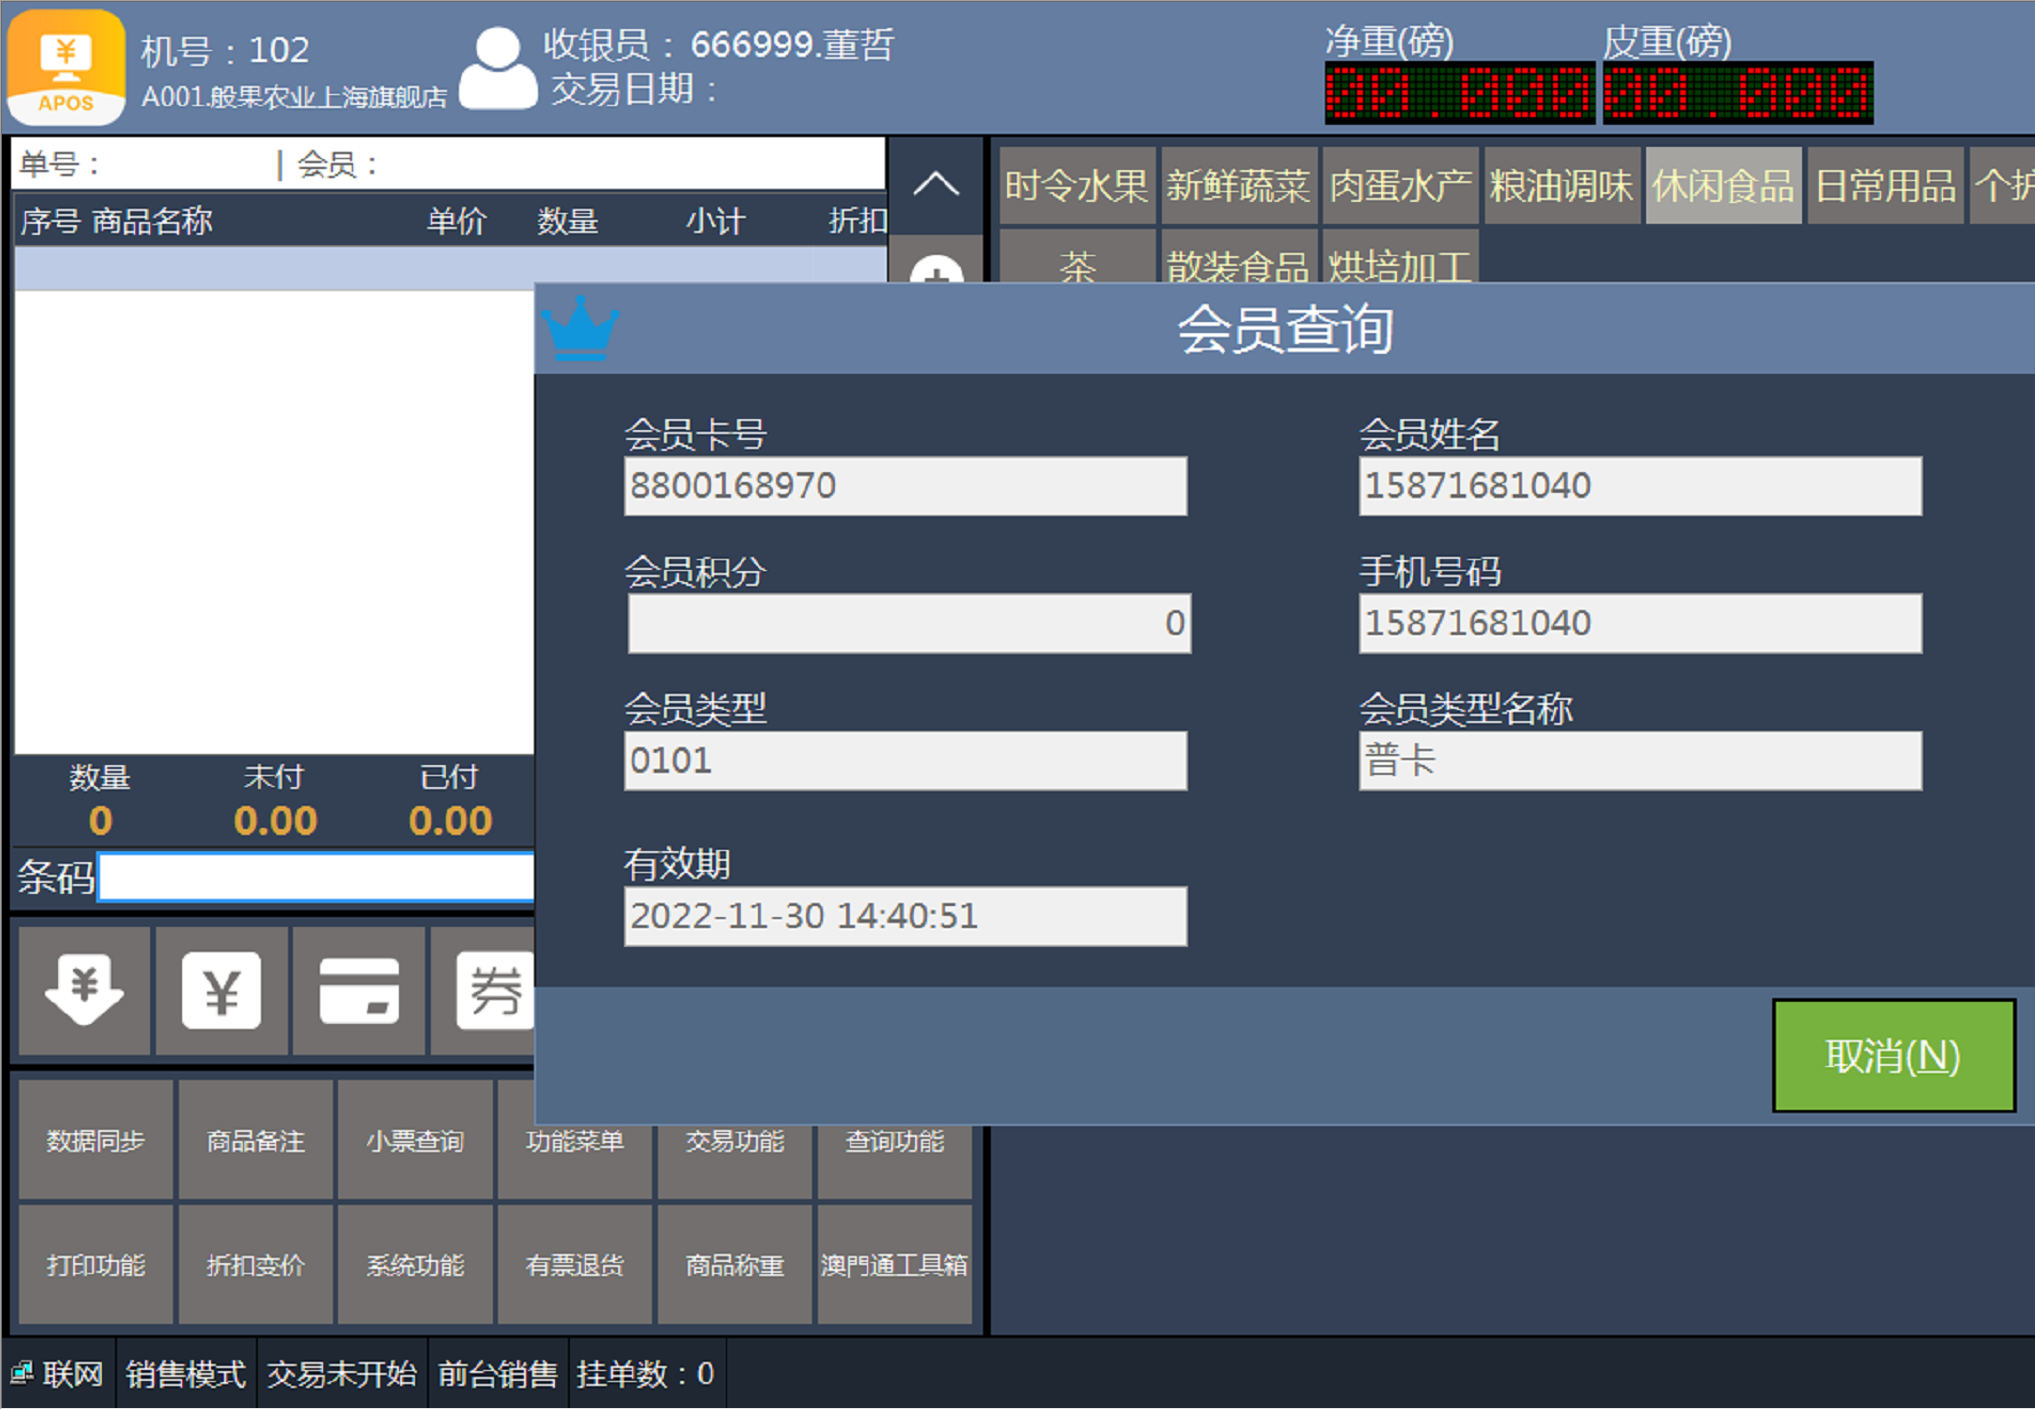The image size is (2035, 1410).
Task: Click the blue crown member icon
Action: click(x=580, y=328)
